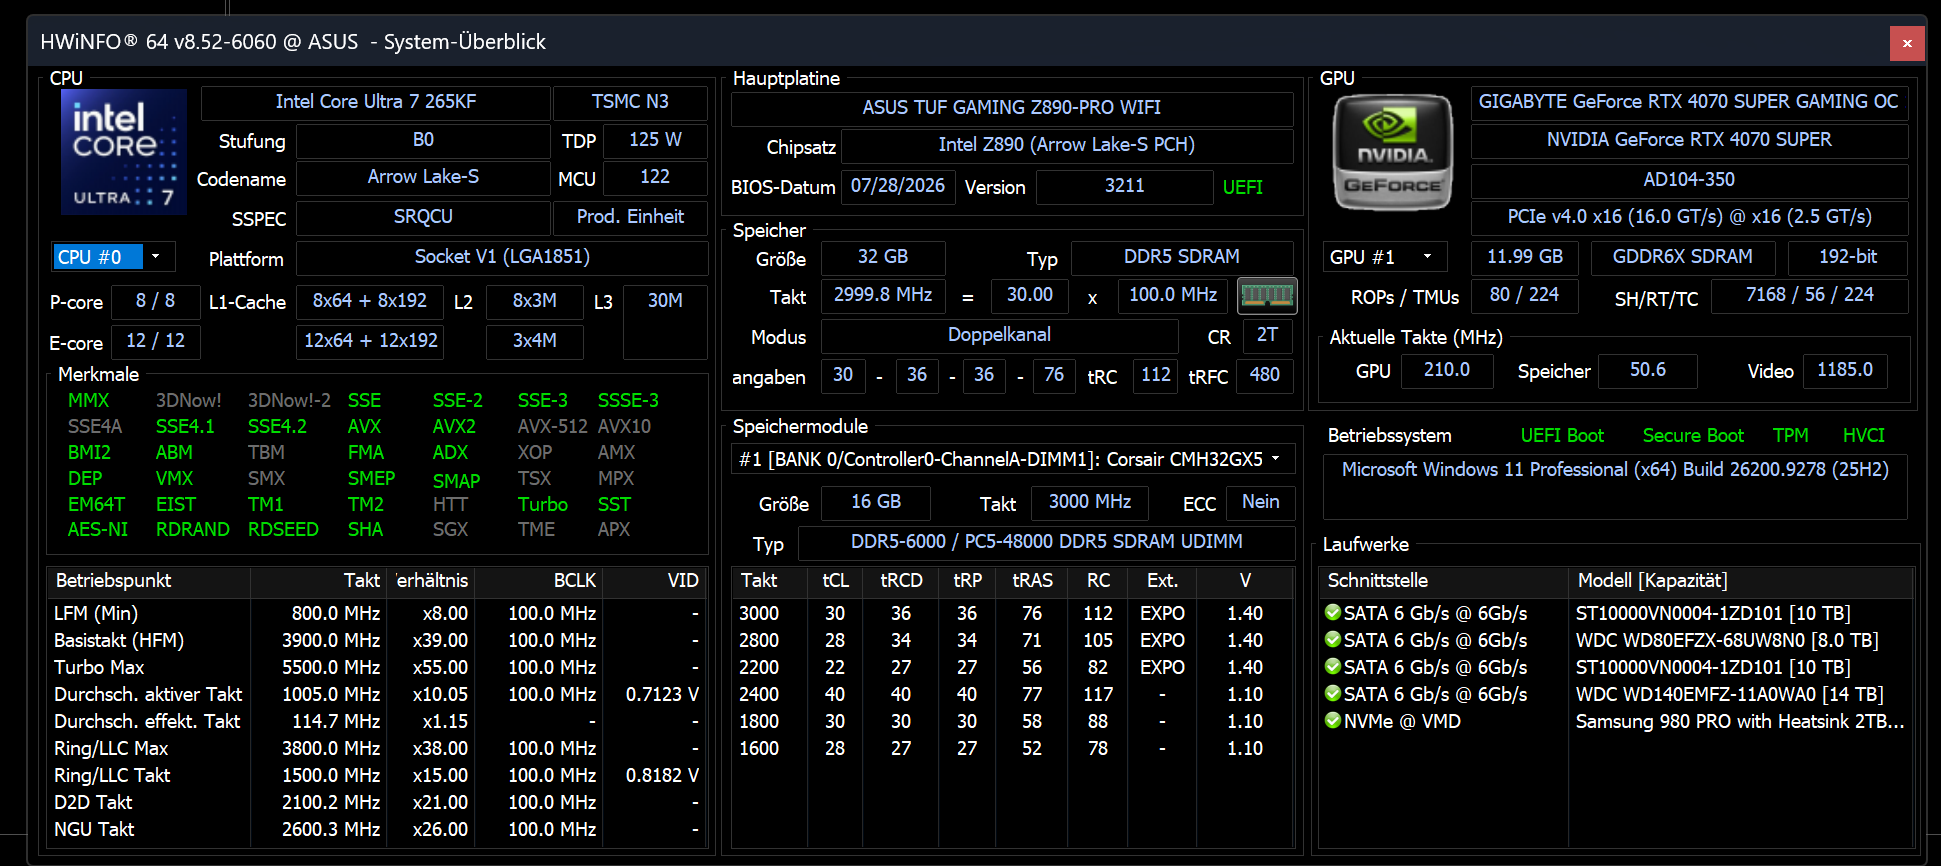Close the System-Überblick window

click(x=1907, y=43)
